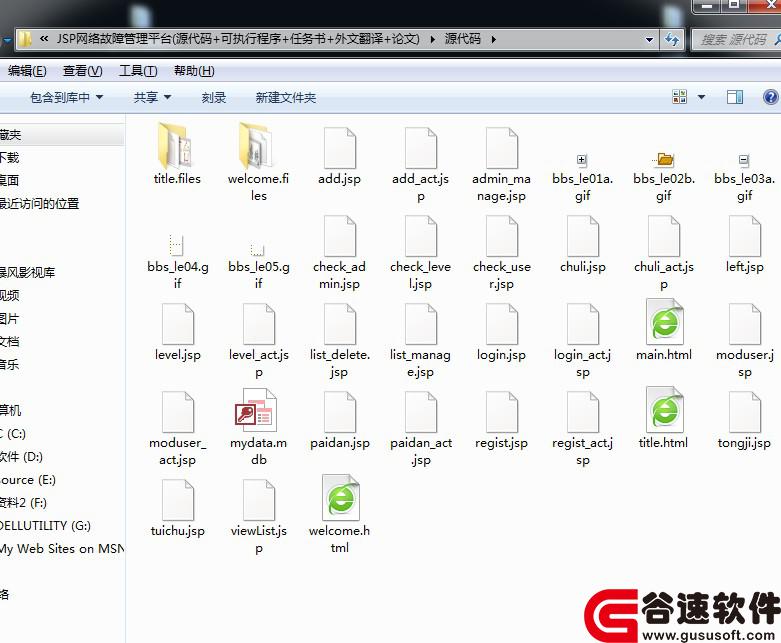Select regist_act.jsp file

pyautogui.click(x=583, y=429)
